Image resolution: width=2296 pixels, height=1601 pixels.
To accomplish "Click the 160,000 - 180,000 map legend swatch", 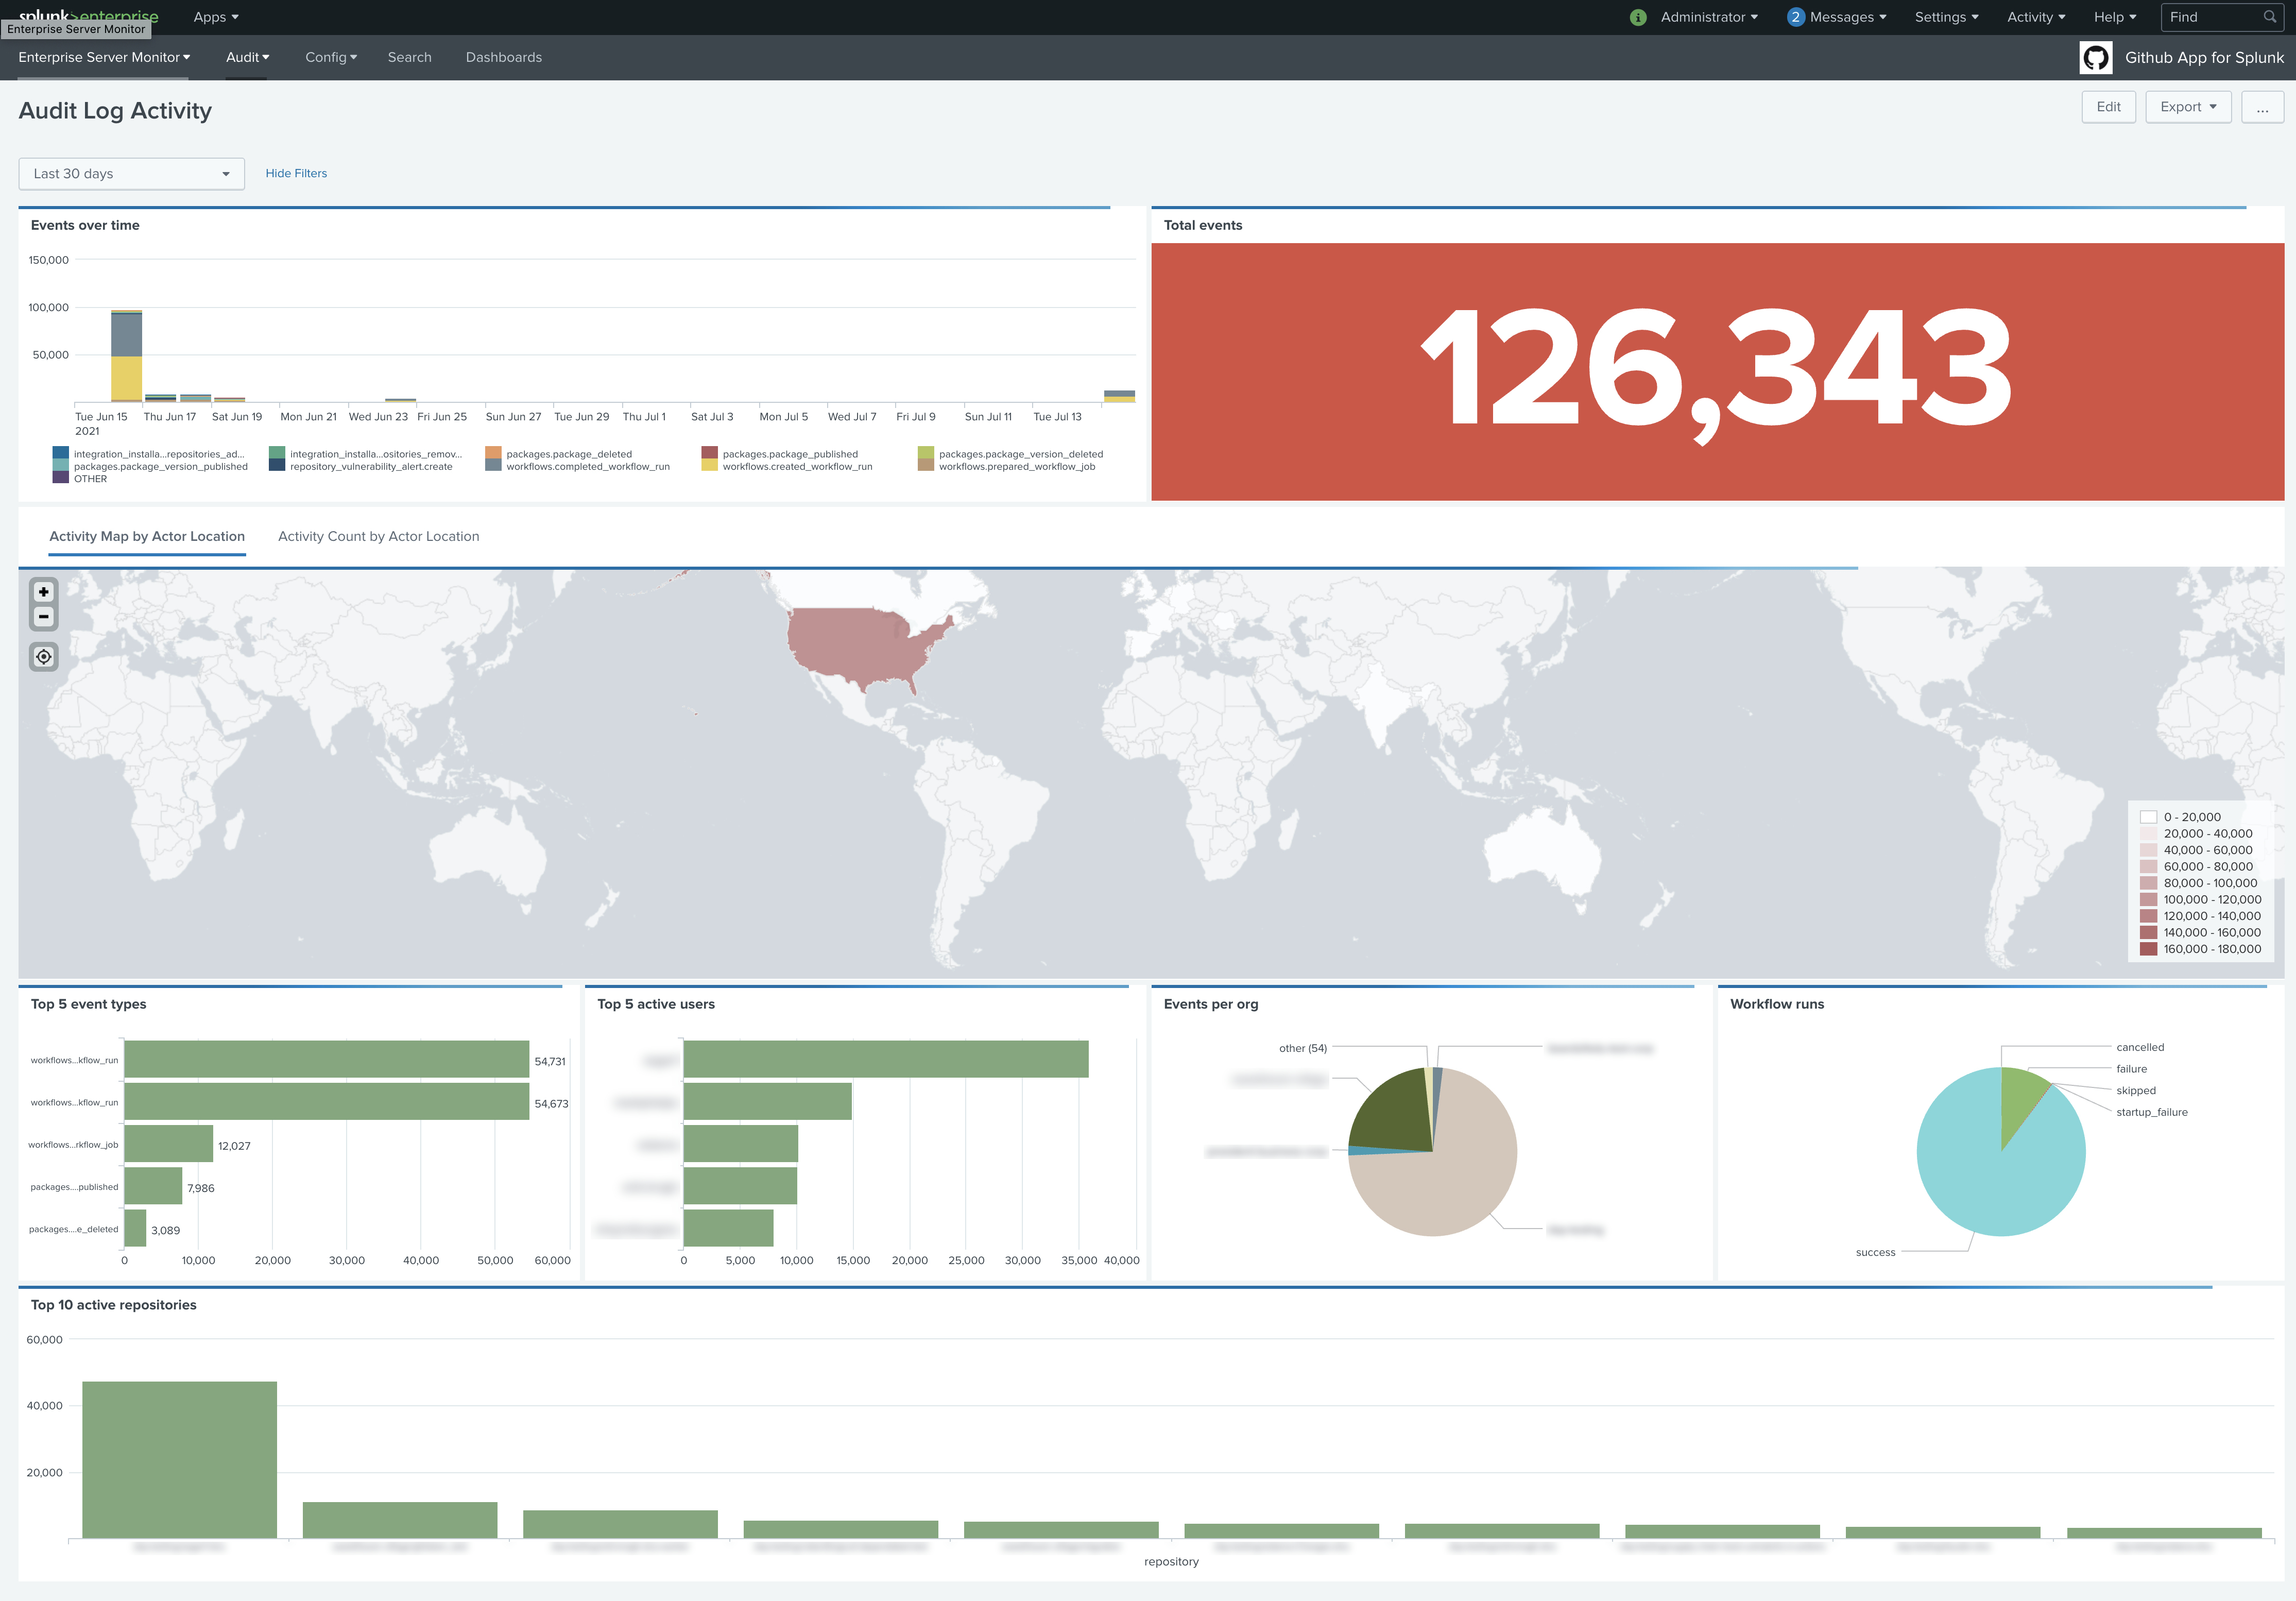I will pos(2148,949).
